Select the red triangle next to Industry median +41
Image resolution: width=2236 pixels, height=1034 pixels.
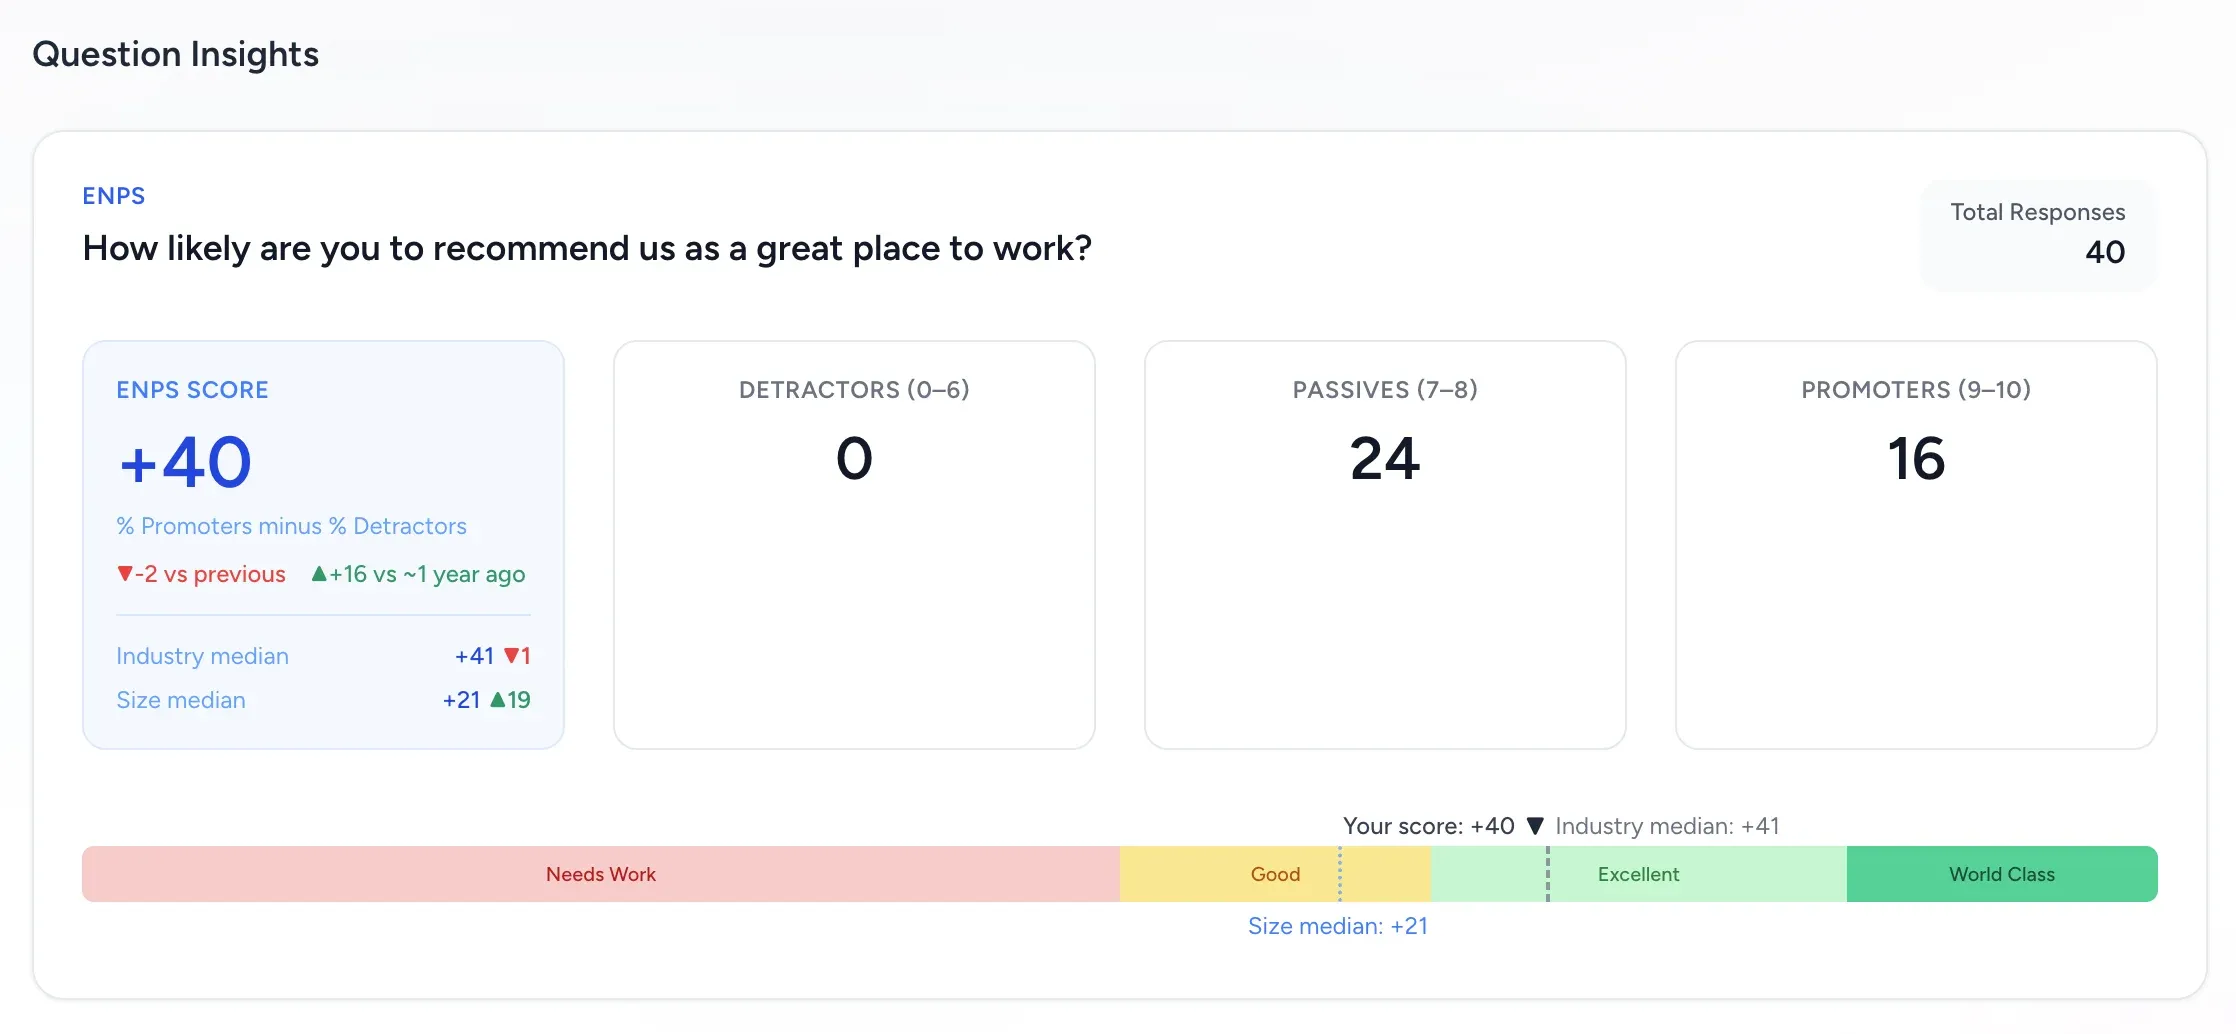click(515, 655)
